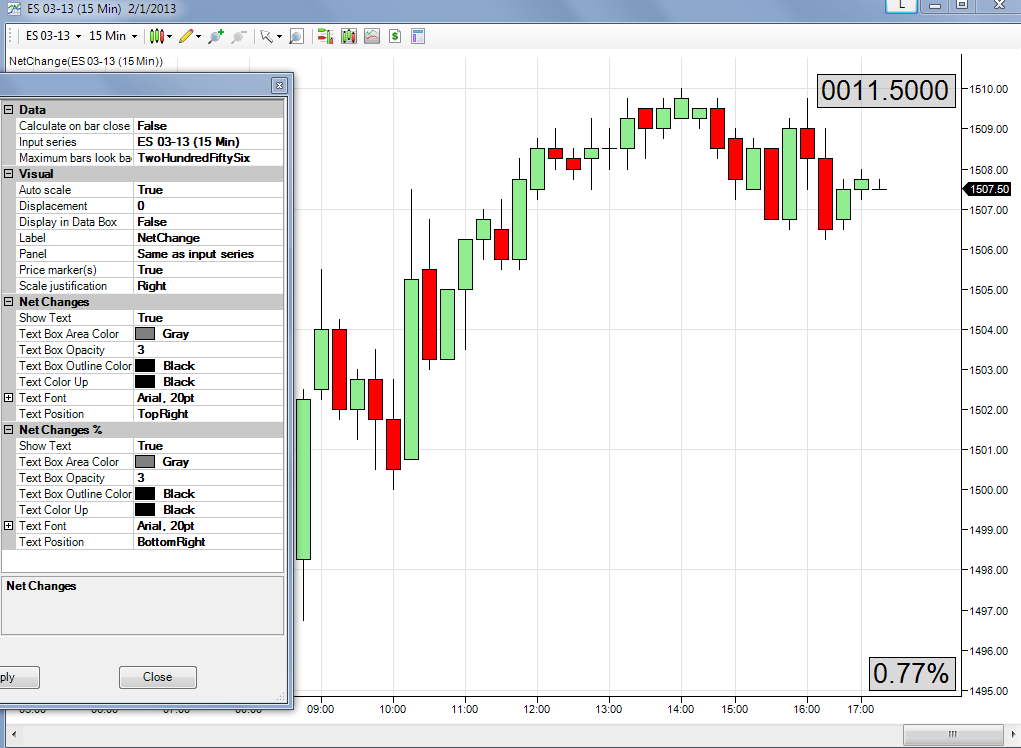1021x748 pixels.
Task: Select the Input series value ES 03-13
Action: (x=208, y=141)
